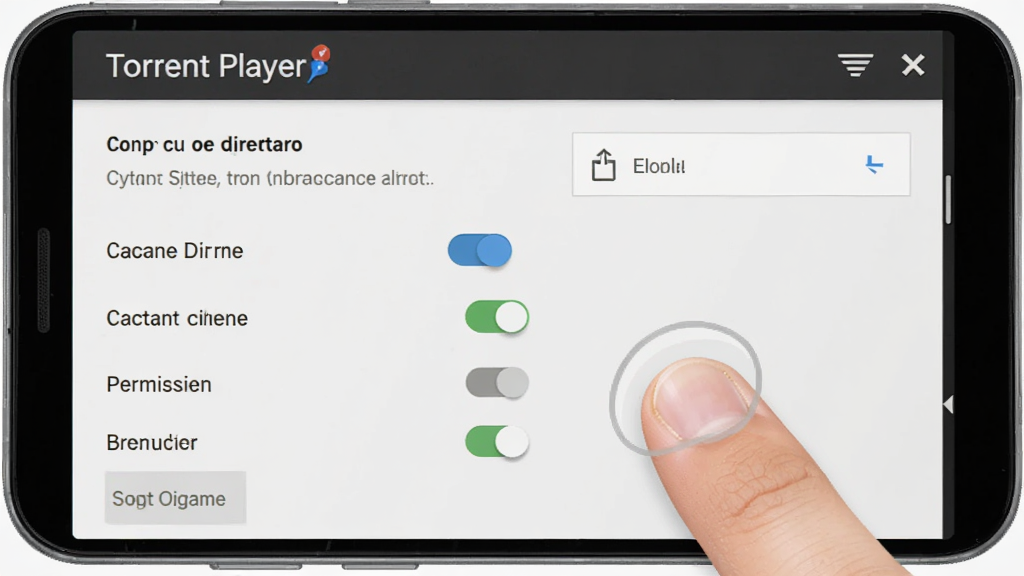Open the filter menu icon in header
Image resolution: width=1024 pixels, height=576 pixels.
(856, 65)
